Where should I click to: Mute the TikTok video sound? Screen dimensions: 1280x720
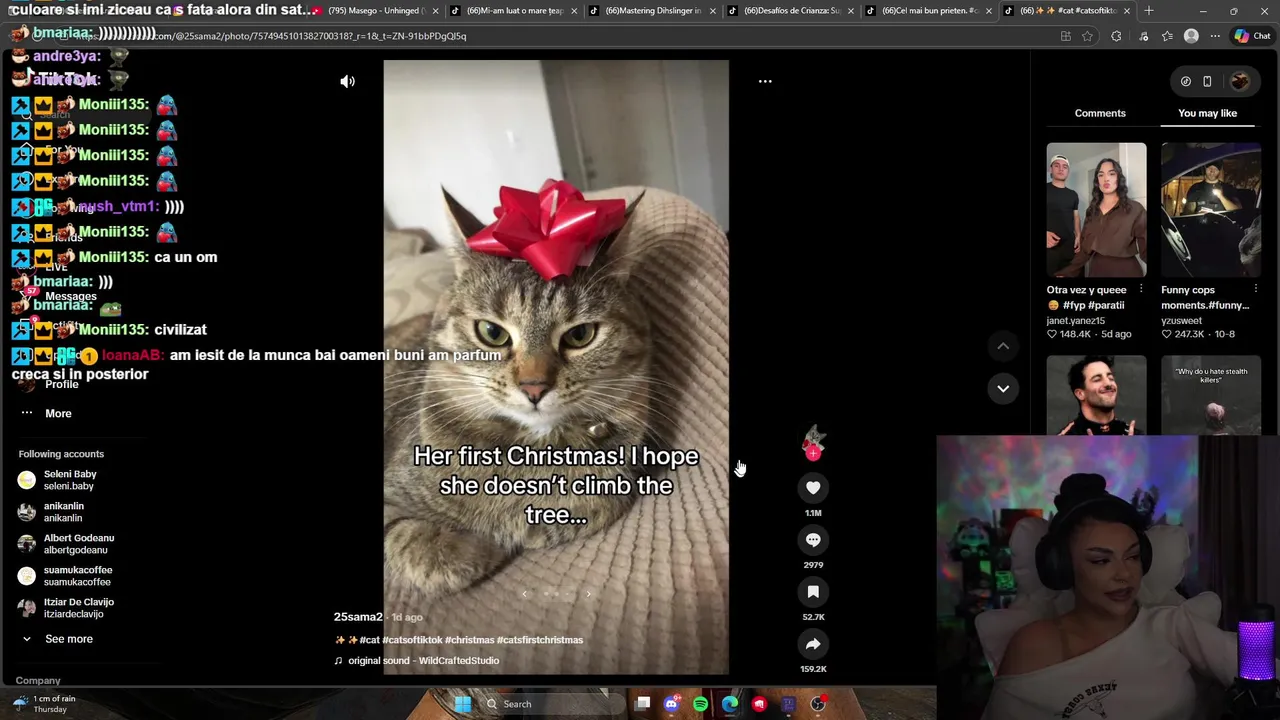tap(348, 82)
